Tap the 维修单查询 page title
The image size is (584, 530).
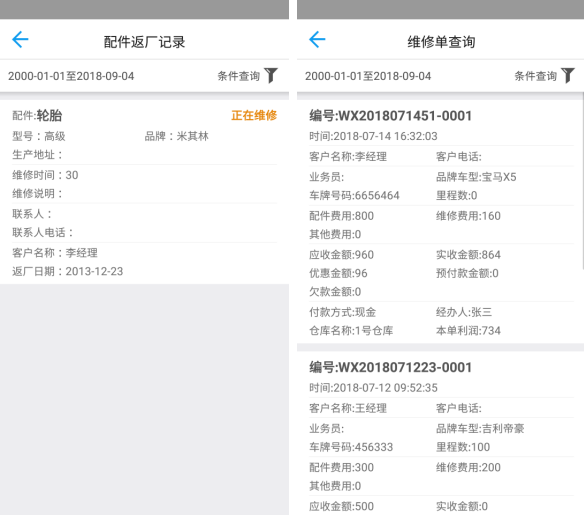tap(441, 42)
